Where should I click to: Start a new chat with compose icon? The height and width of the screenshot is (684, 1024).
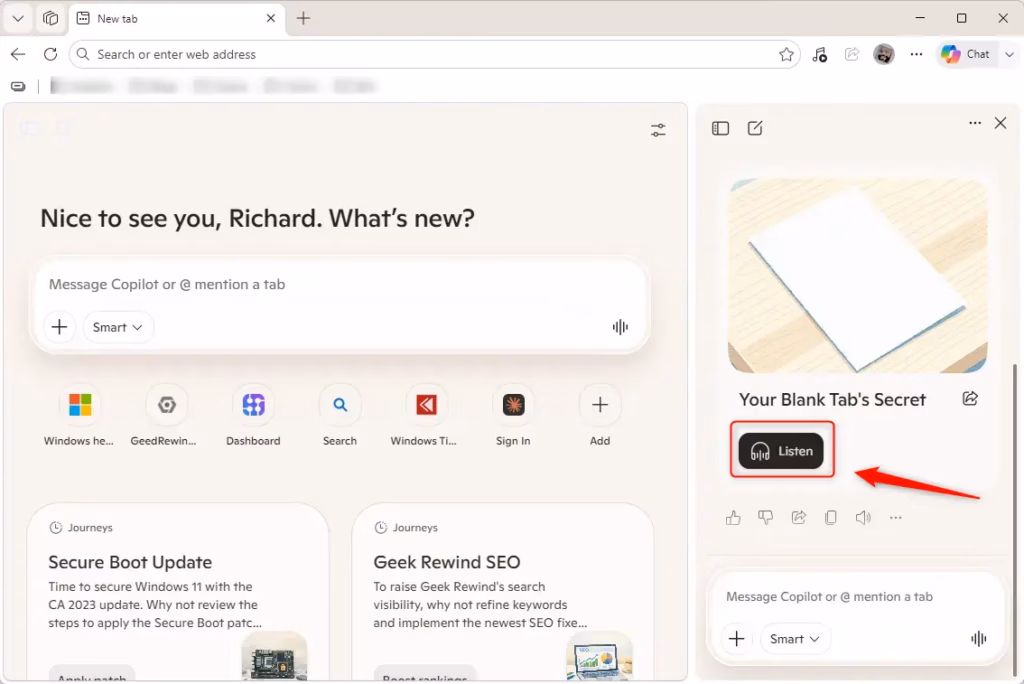(x=755, y=128)
